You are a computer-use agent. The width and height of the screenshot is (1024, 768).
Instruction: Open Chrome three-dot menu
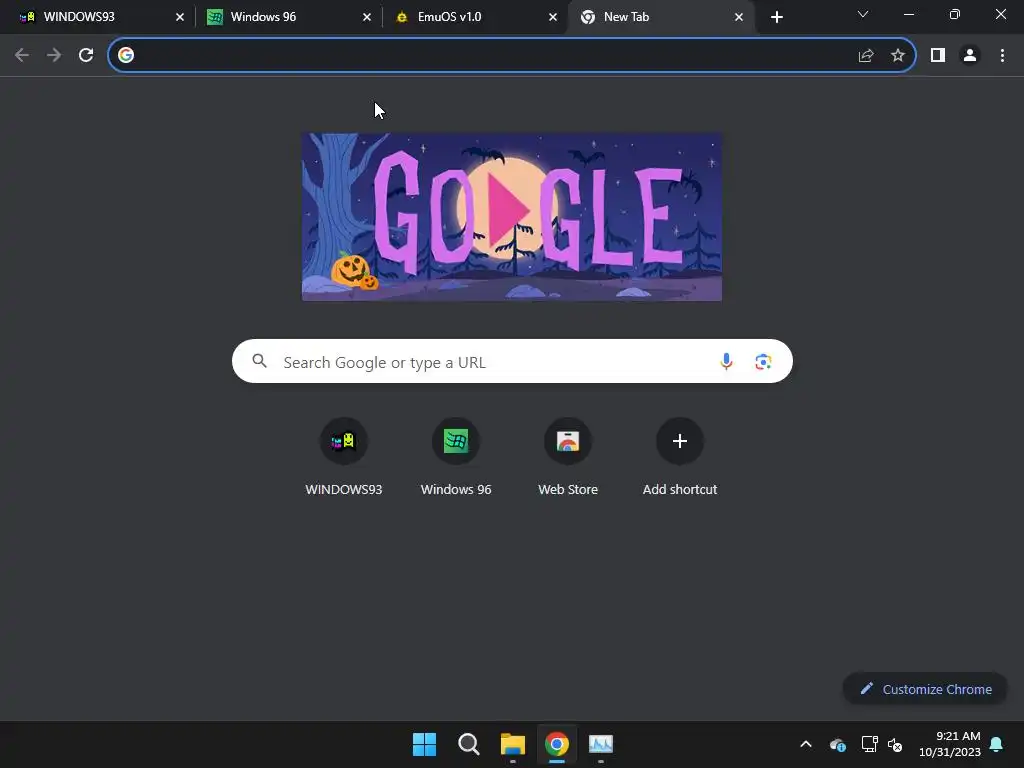pyautogui.click(x=1002, y=55)
